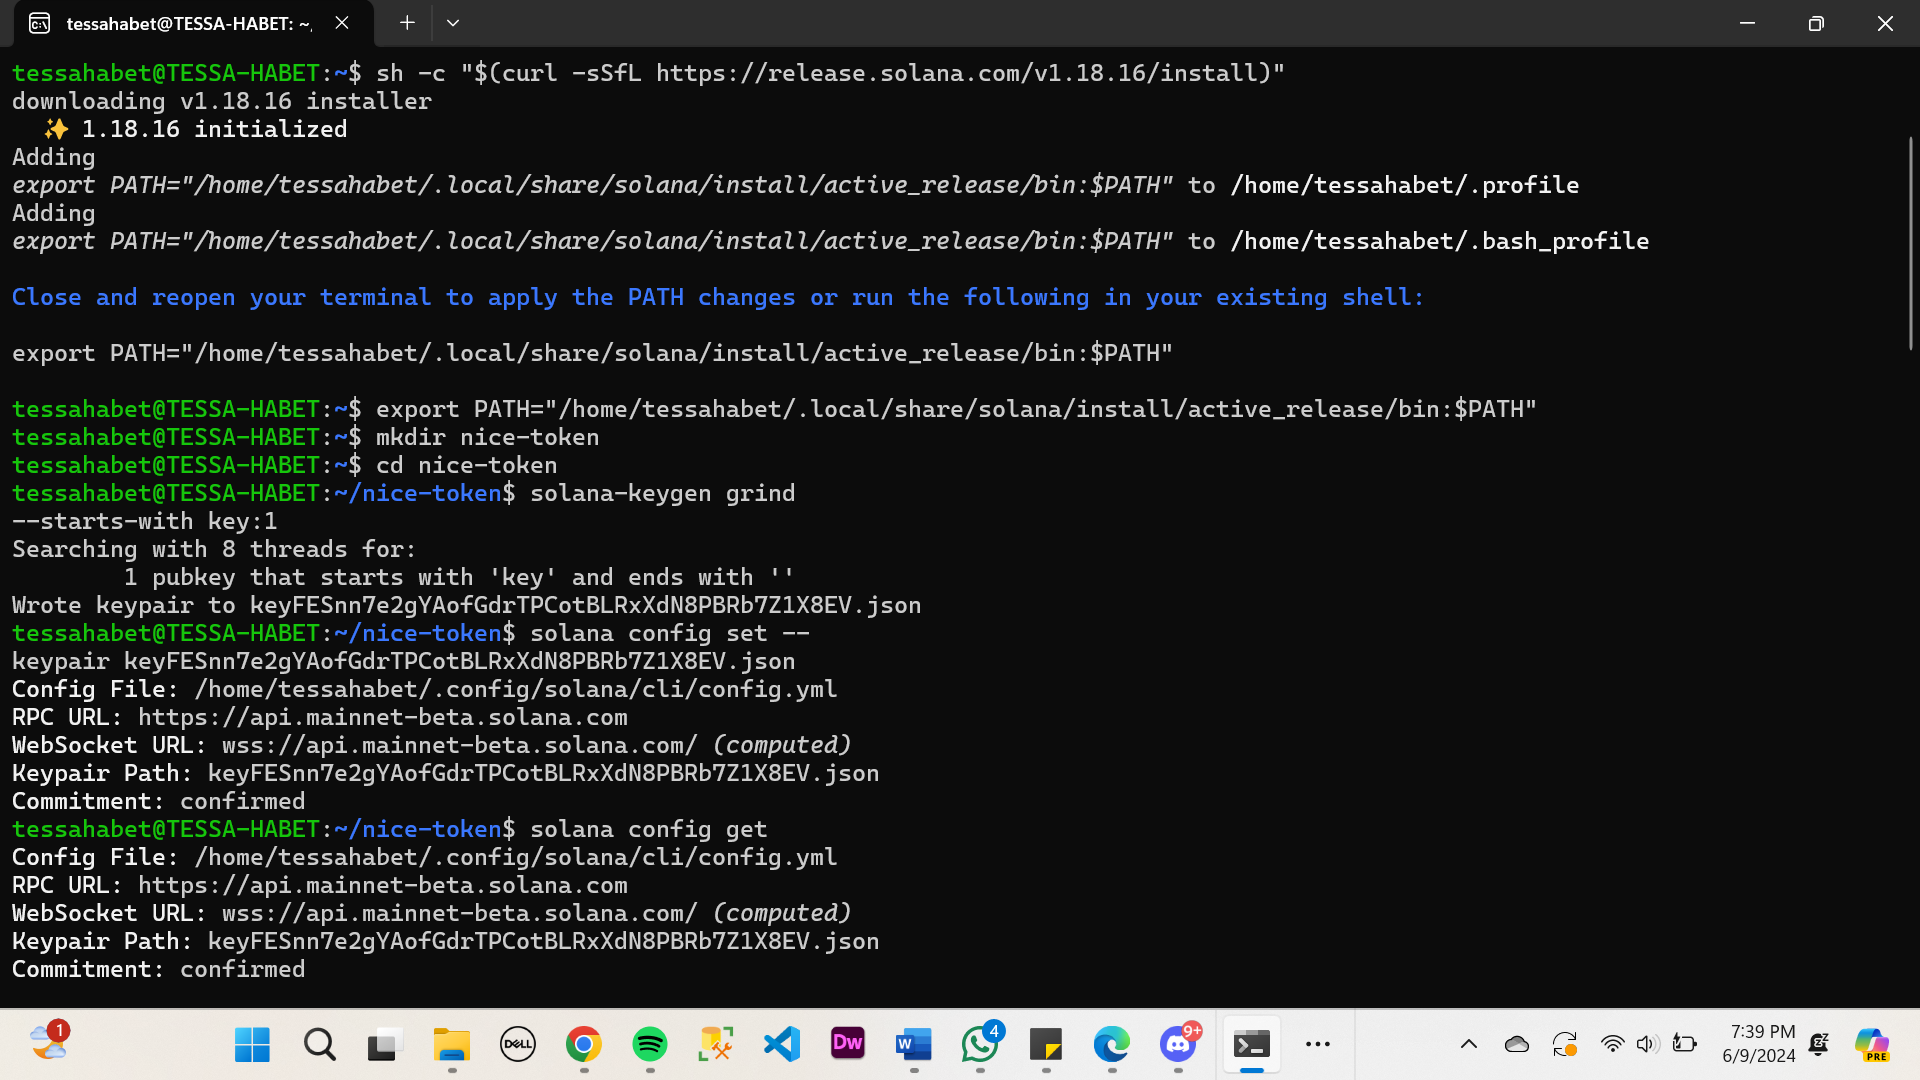Open the Windows Start menu
The height and width of the screenshot is (1080, 1920).
[x=252, y=1044]
